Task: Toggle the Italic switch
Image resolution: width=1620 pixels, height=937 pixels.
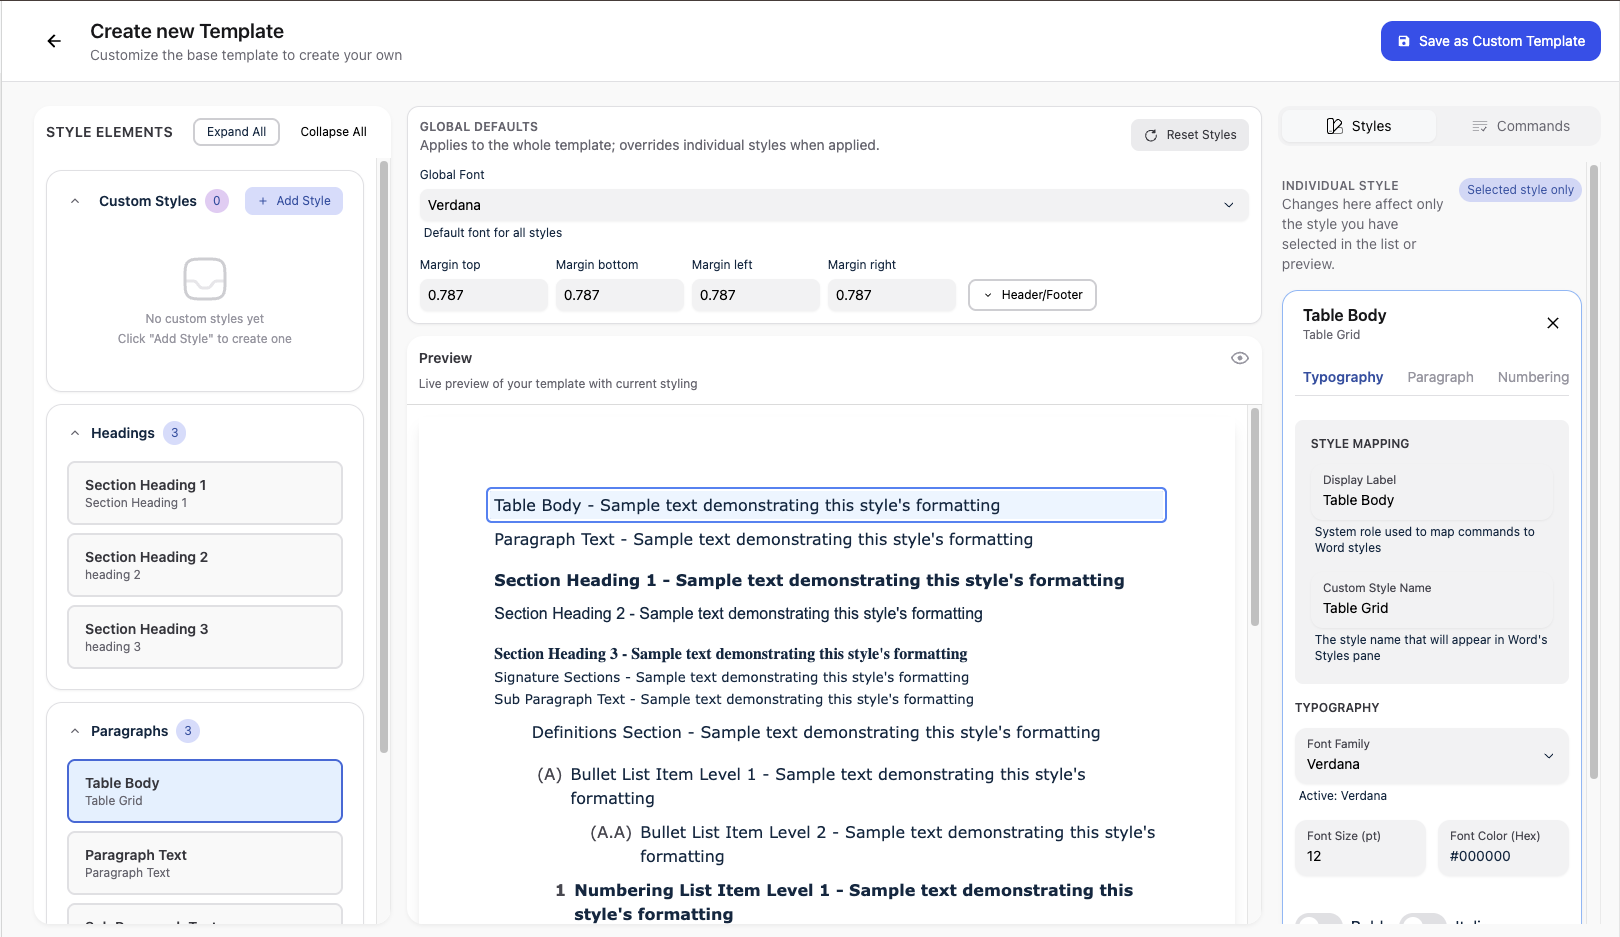Action: (x=1422, y=922)
